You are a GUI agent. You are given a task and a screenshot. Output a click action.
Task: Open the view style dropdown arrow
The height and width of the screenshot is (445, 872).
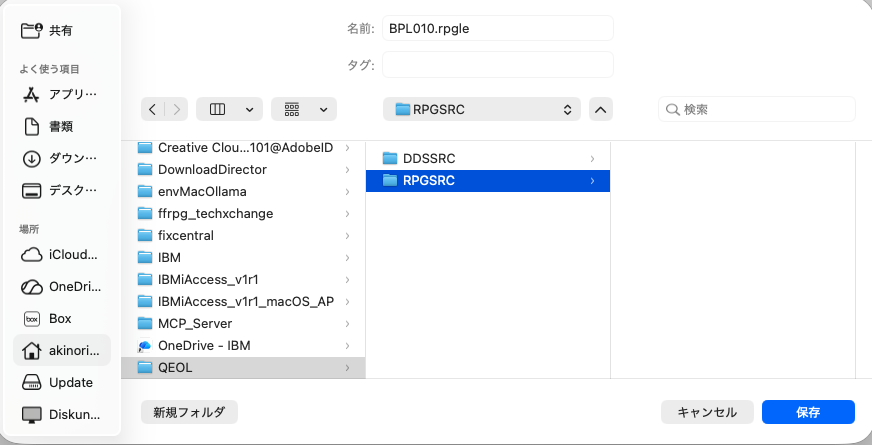[250, 110]
